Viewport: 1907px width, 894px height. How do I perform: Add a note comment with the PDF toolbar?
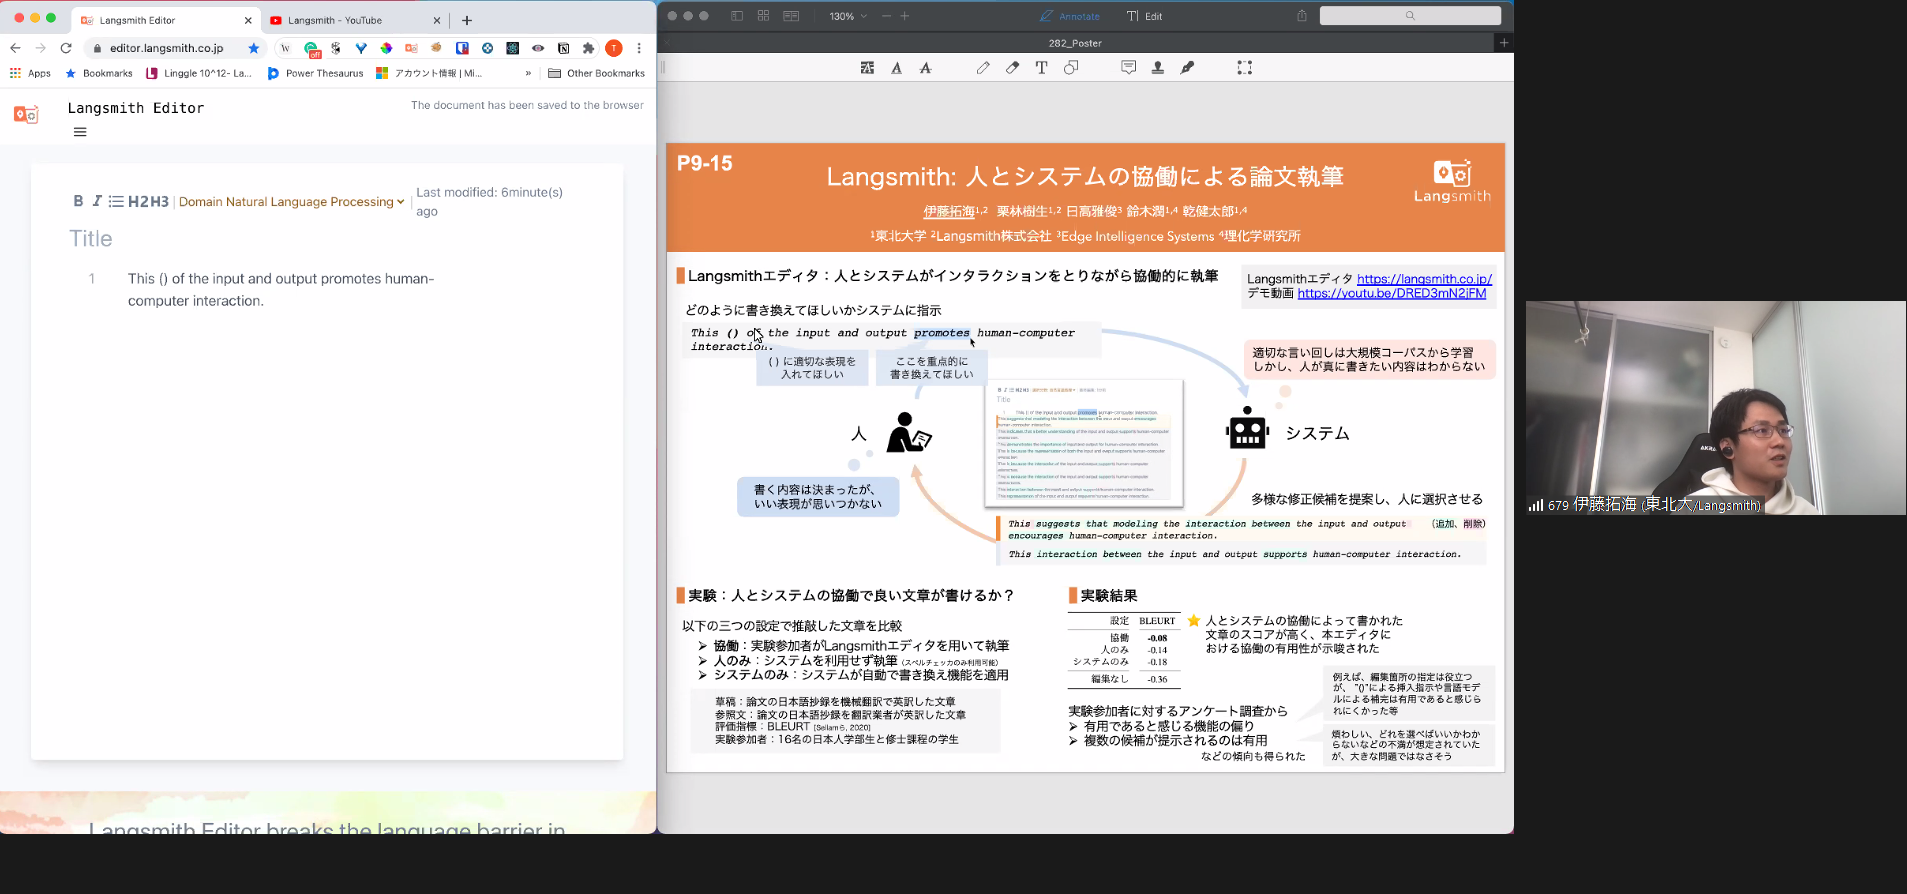[1128, 68]
